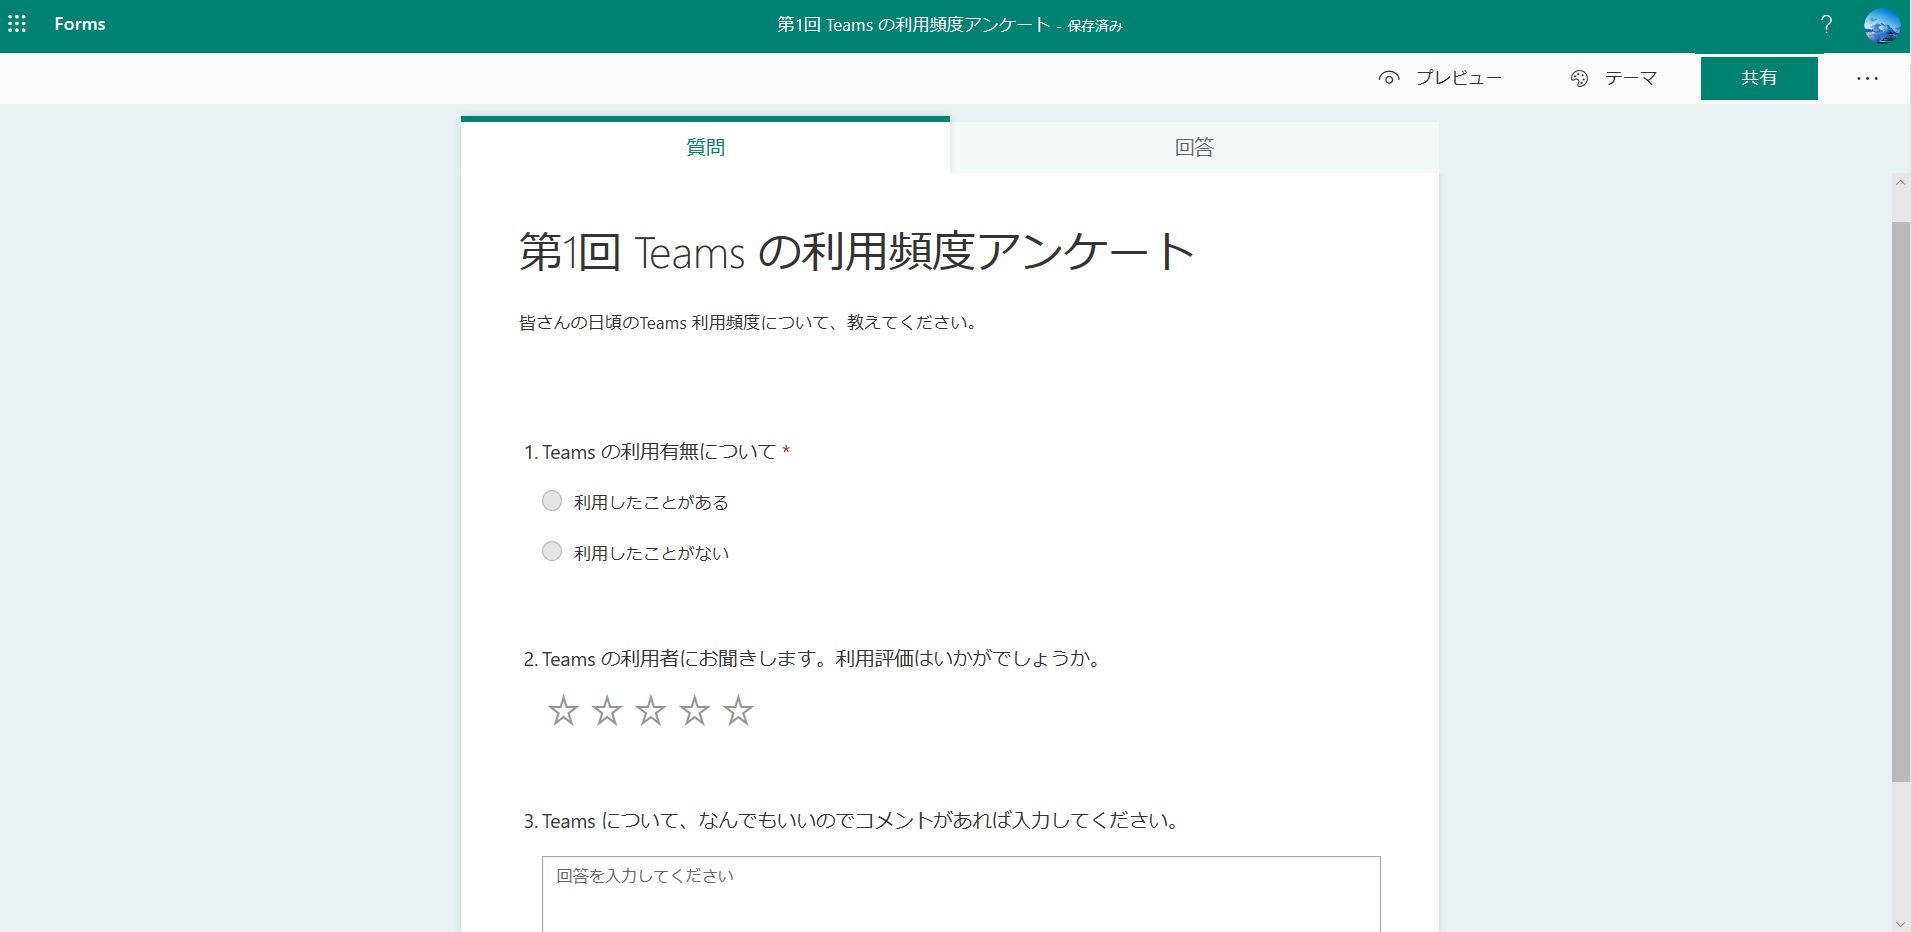Select the form description 皆さんの日頃のTeams text

(748, 323)
